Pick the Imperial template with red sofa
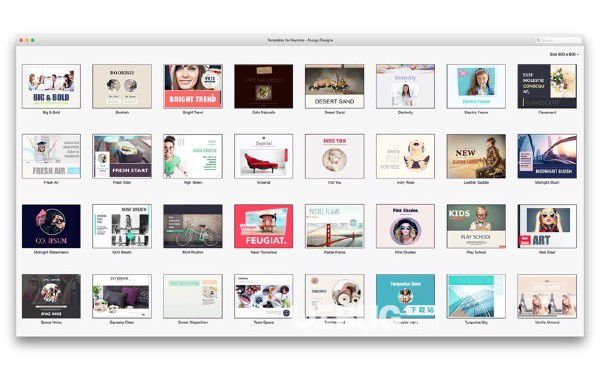Image resolution: width=600 pixels, height=375 pixels. point(264,156)
